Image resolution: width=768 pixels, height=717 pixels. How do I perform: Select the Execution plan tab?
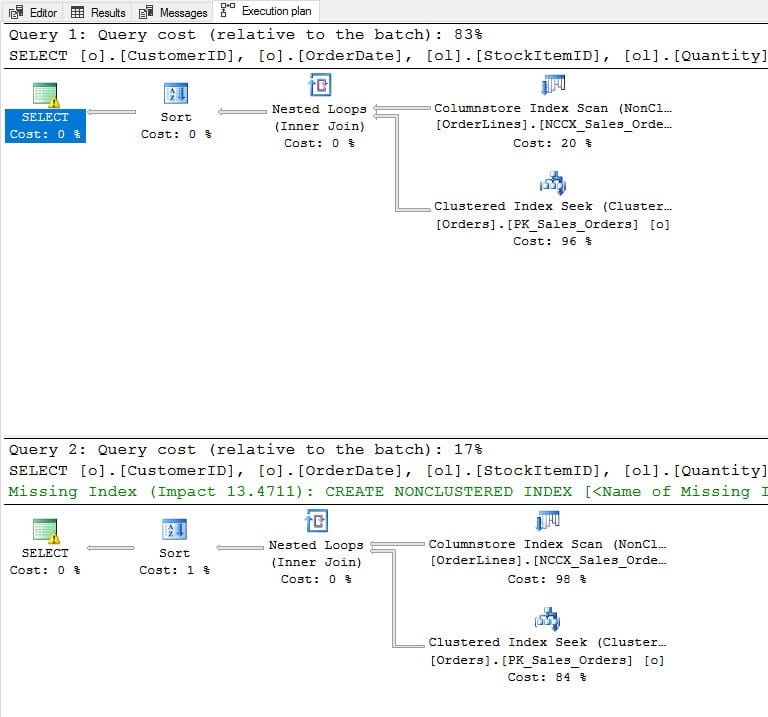coord(266,11)
